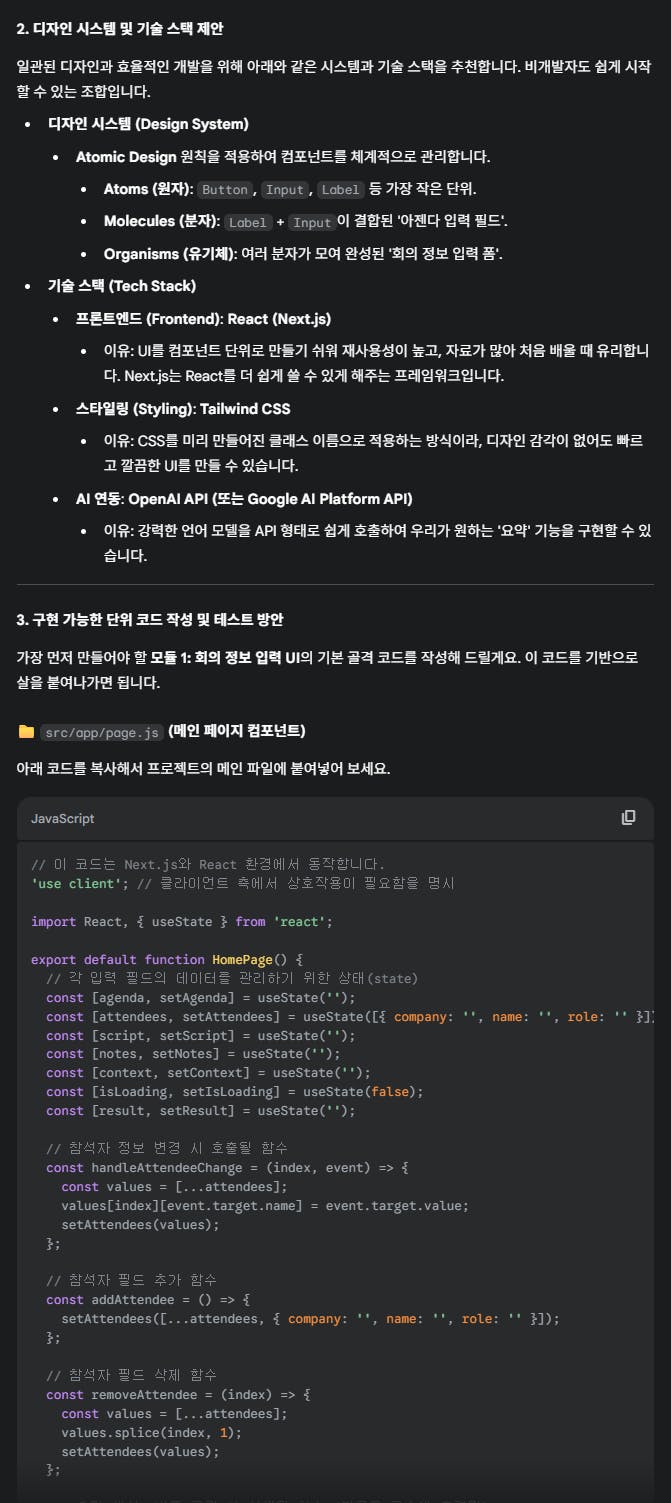
Task: Click the 'const [attendees, setAttendees]' code line
Action: pyautogui.click(x=350, y=1016)
